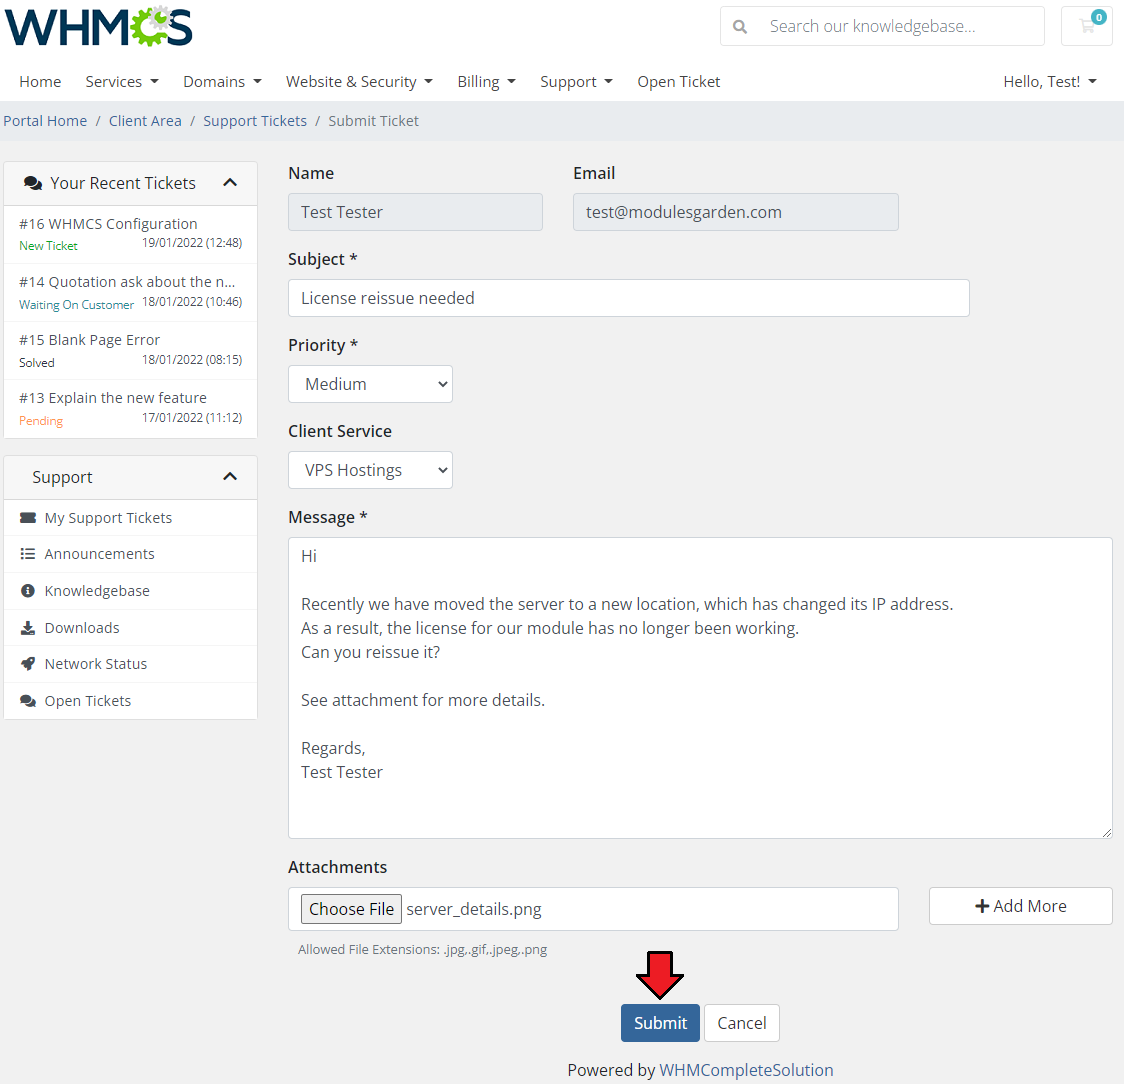Viewport: 1124px width, 1084px height.
Task: Click the list icon beside Announcements
Action: pos(28,553)
